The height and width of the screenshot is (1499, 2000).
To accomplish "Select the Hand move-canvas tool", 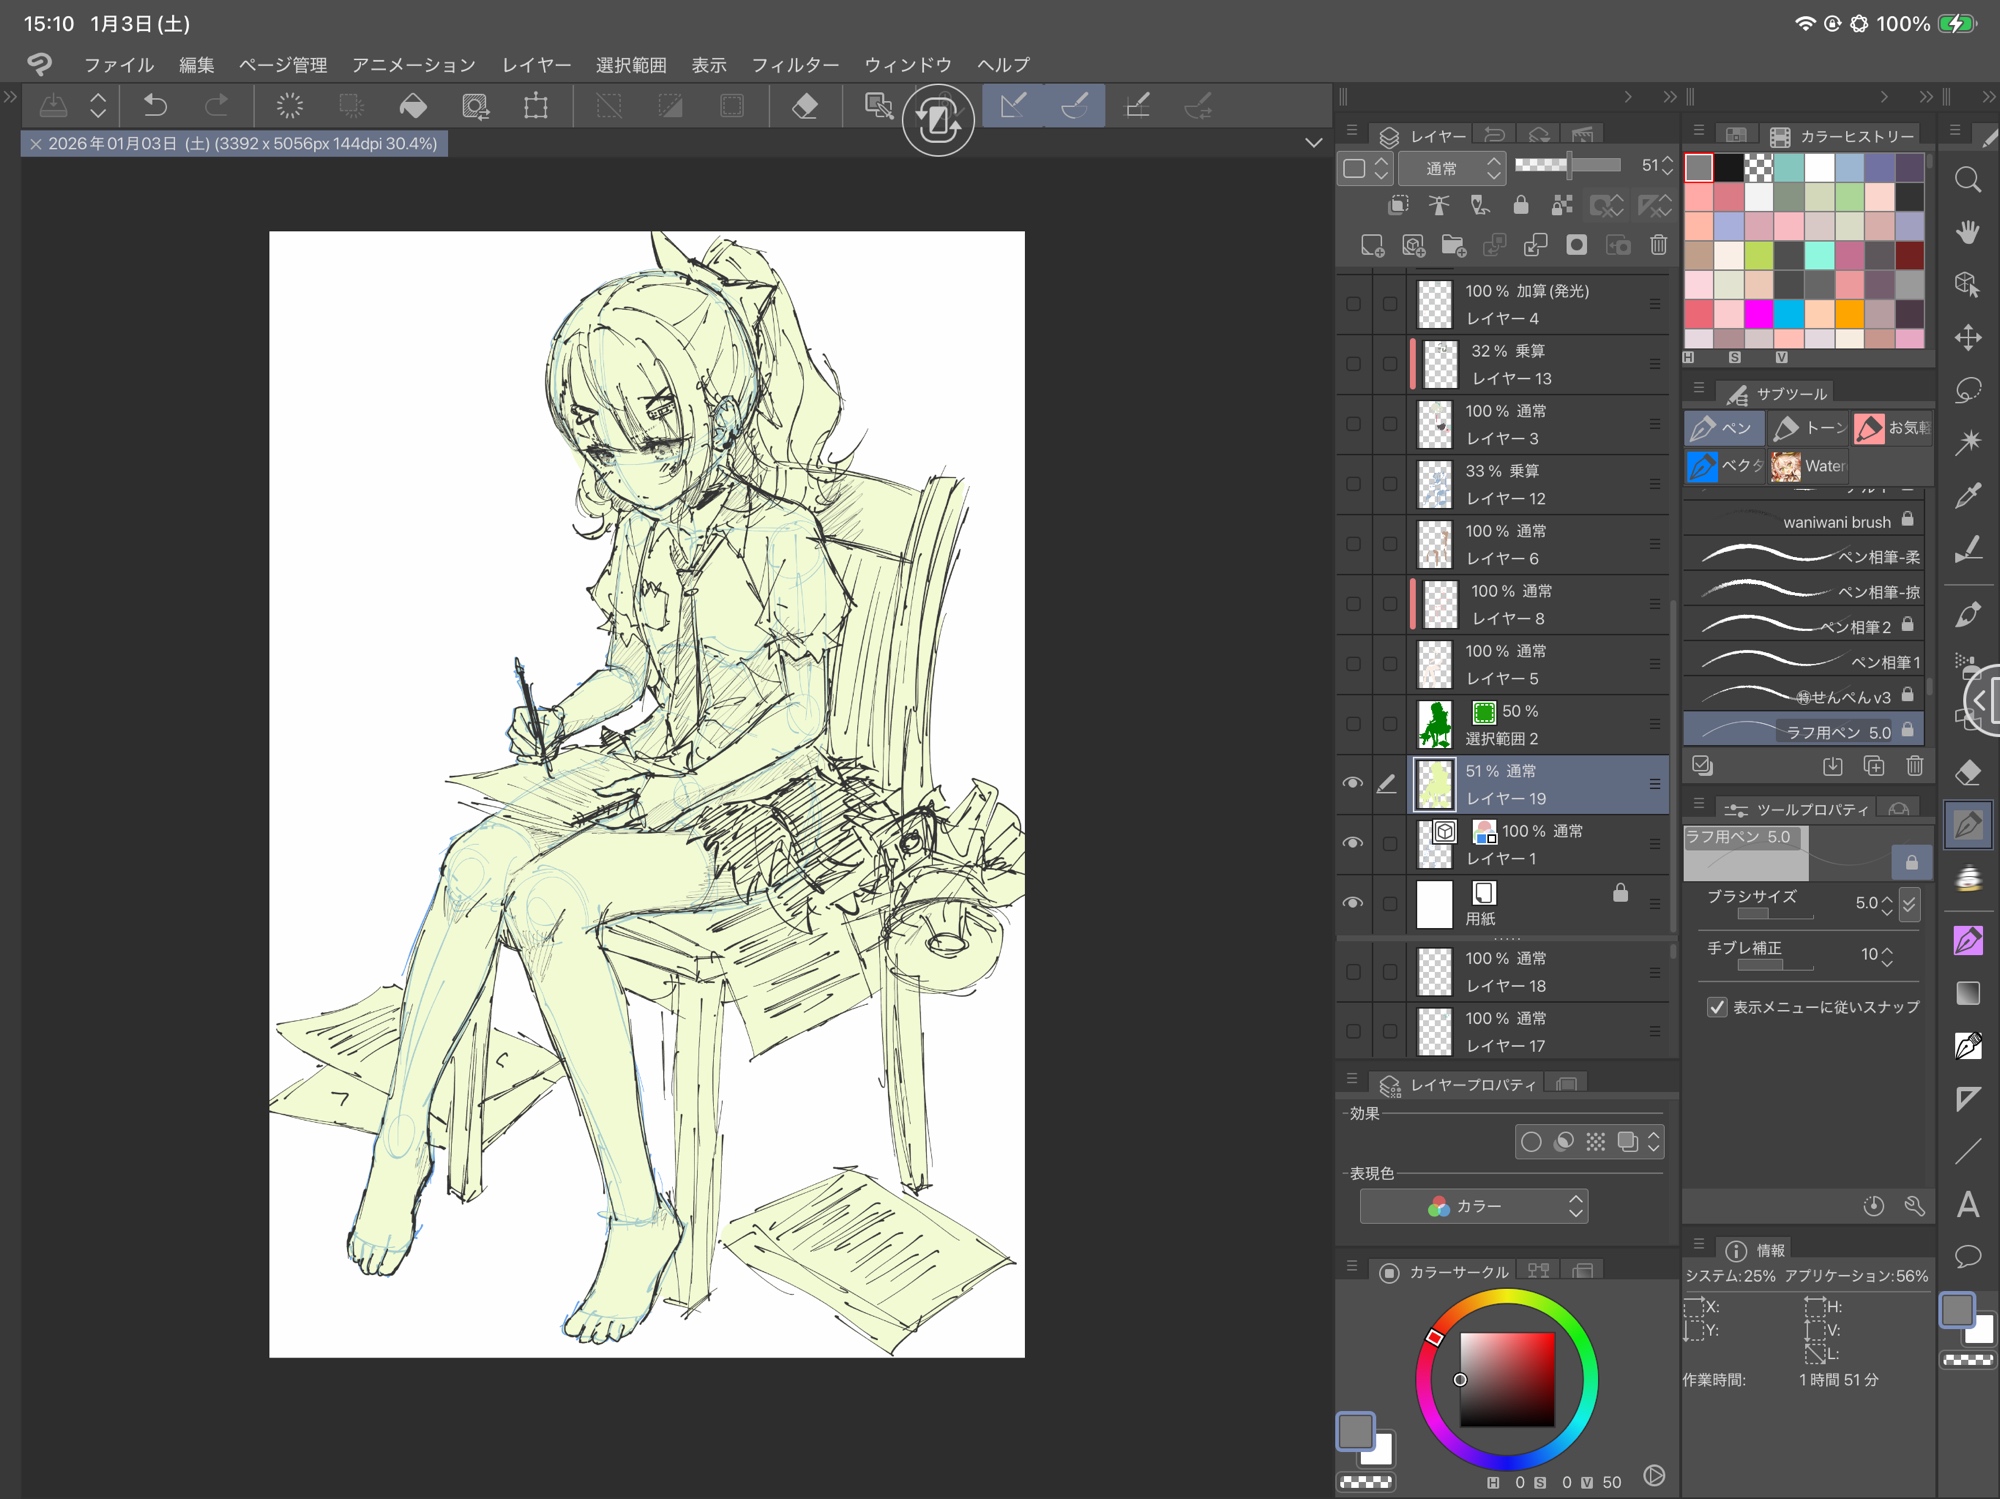I will pyautogui.click(x=1967, y=232).
